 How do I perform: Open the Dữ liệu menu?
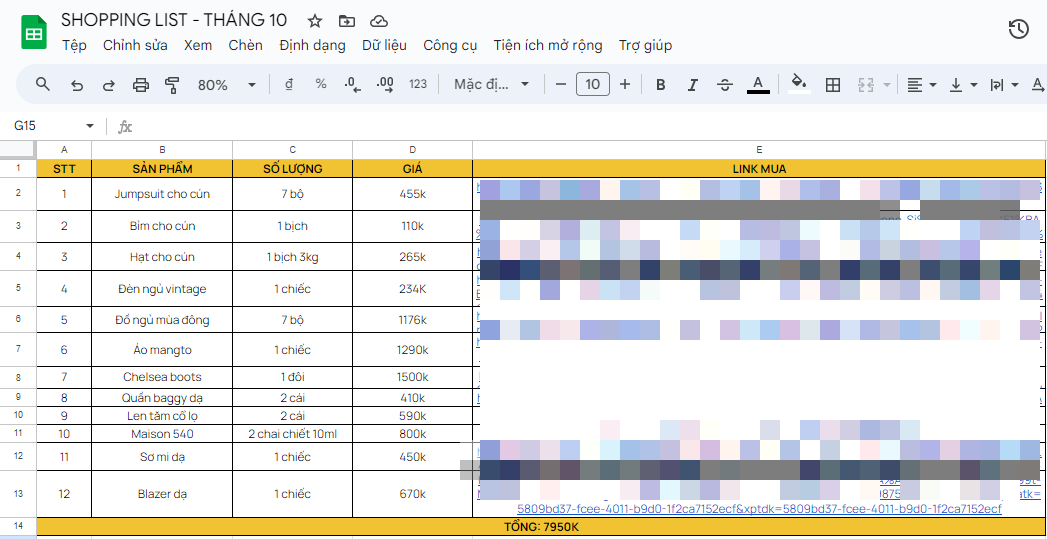click(385, 45)
